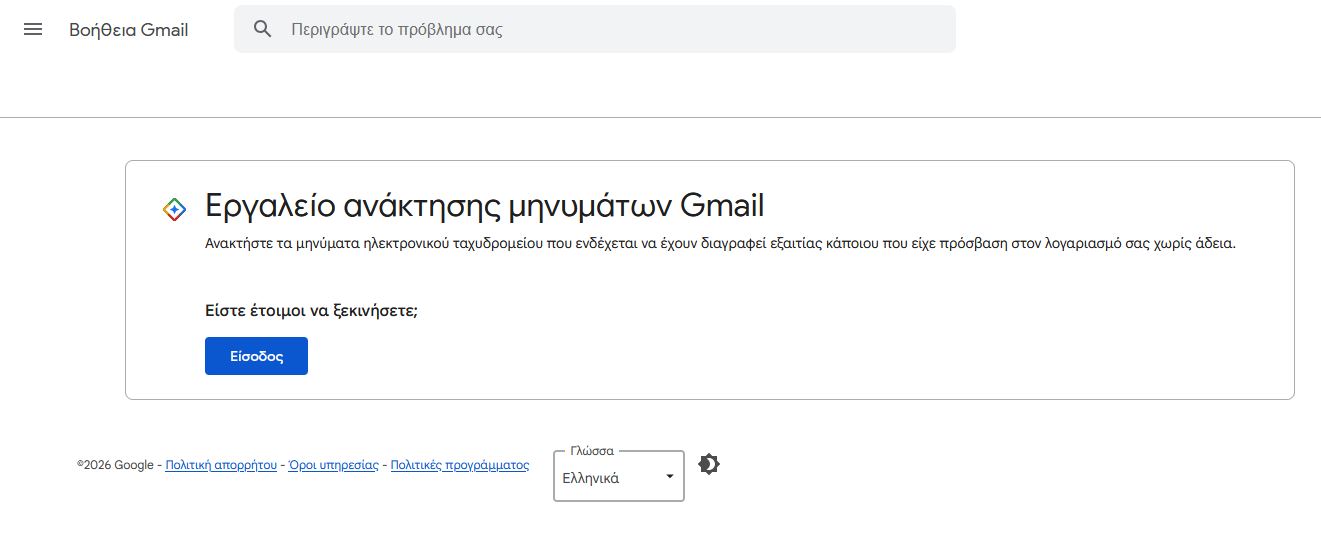Click the ©2026 Google copyright text
1321x546 pixels.
[x=115, y=465]
